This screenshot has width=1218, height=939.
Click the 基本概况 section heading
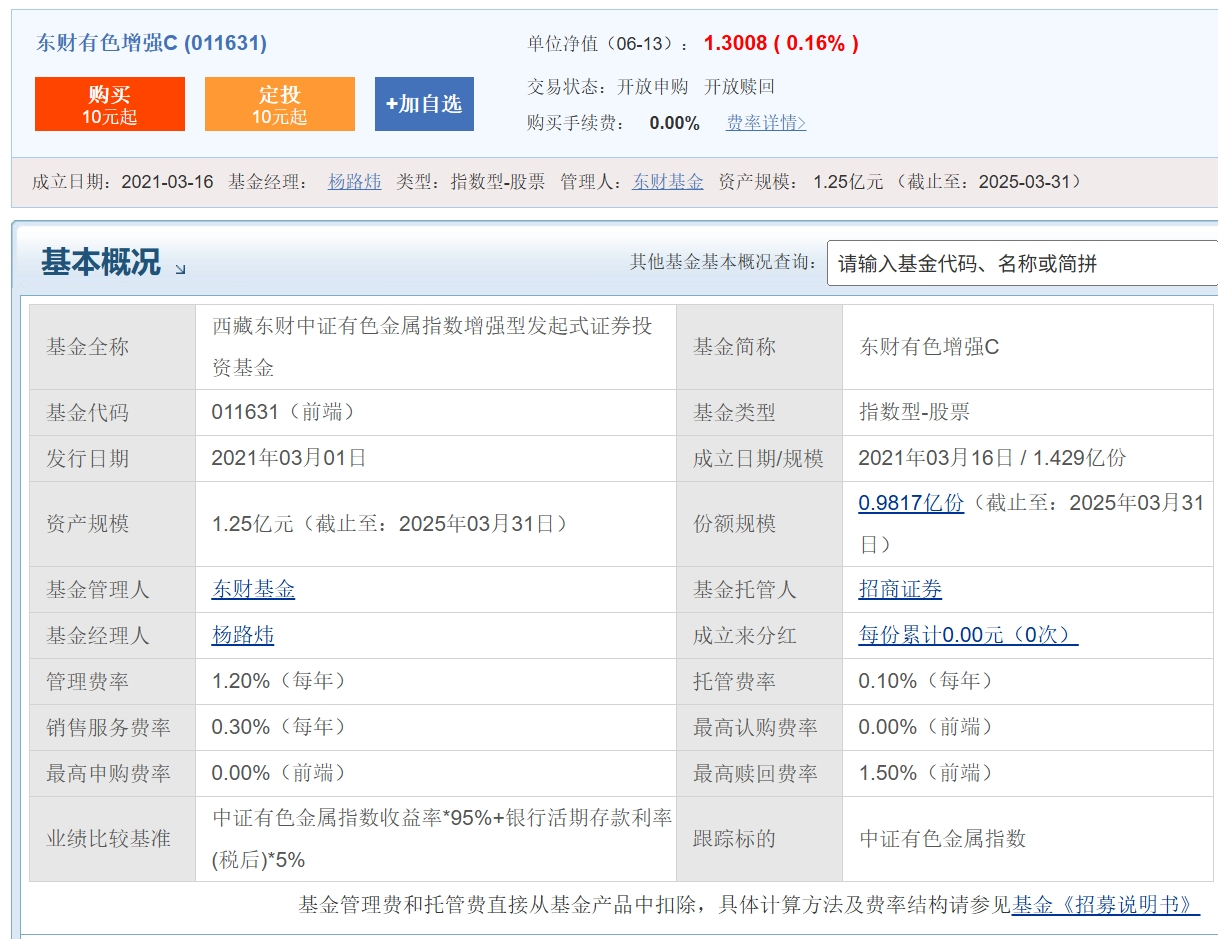click(100, 262)
